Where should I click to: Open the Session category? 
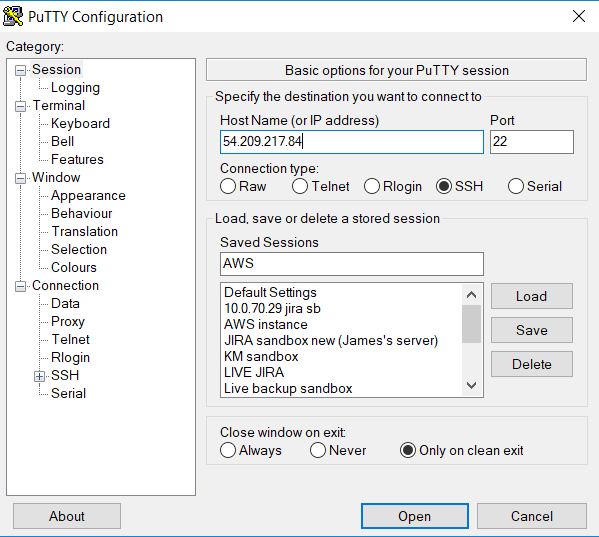click(57, 70)
